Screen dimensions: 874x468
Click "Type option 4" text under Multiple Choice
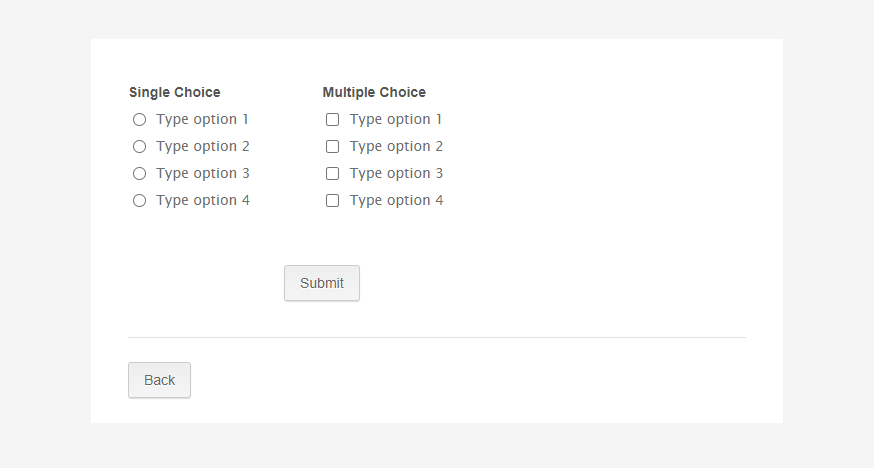click(396, 201)
